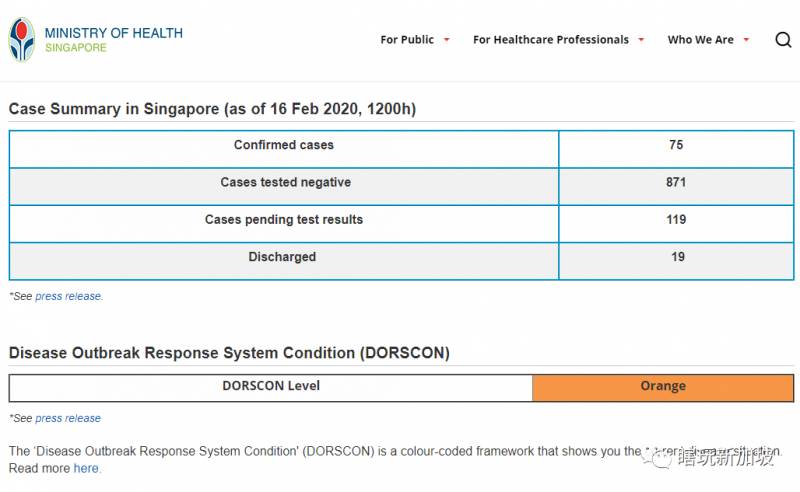
Task: Open the search magnifier icon
Action: pos(783,40)
